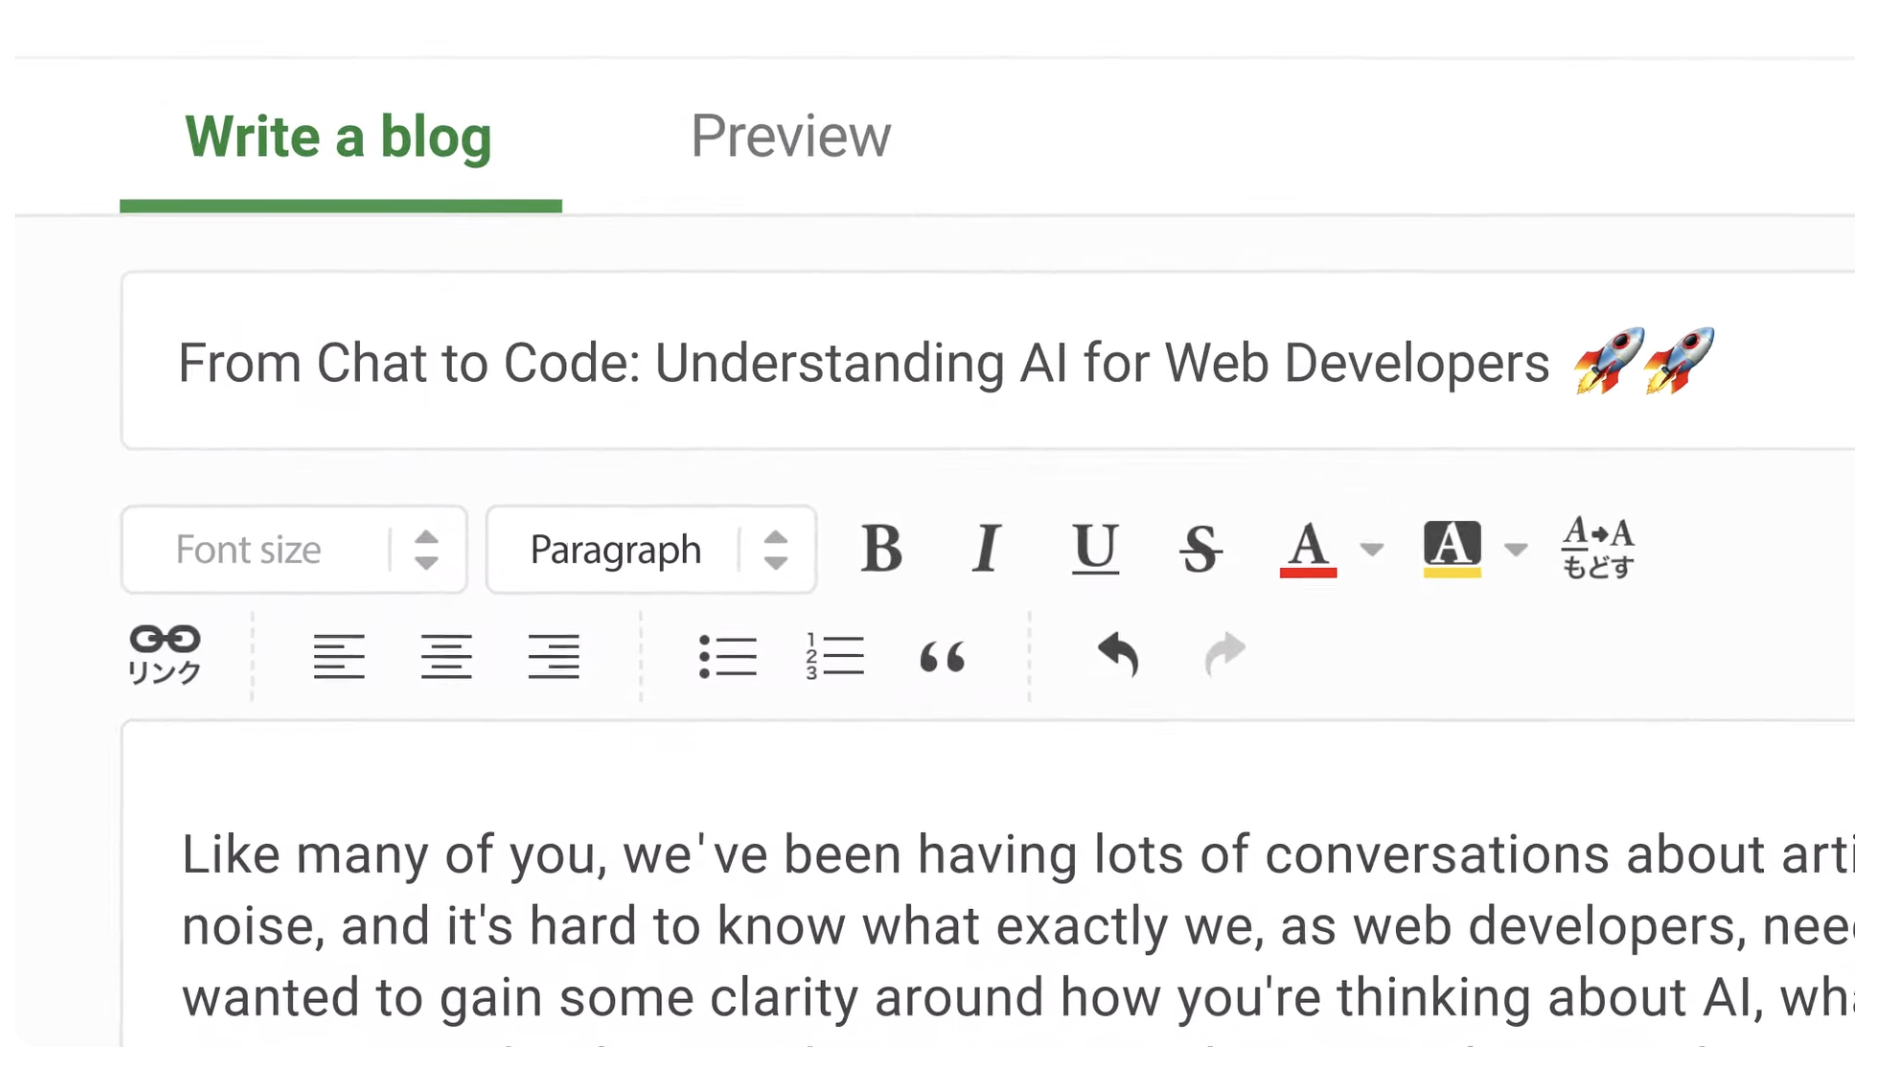Click the clear formatting icon
This screenshot has height=1068, width=1878.
coord(1597,548)
